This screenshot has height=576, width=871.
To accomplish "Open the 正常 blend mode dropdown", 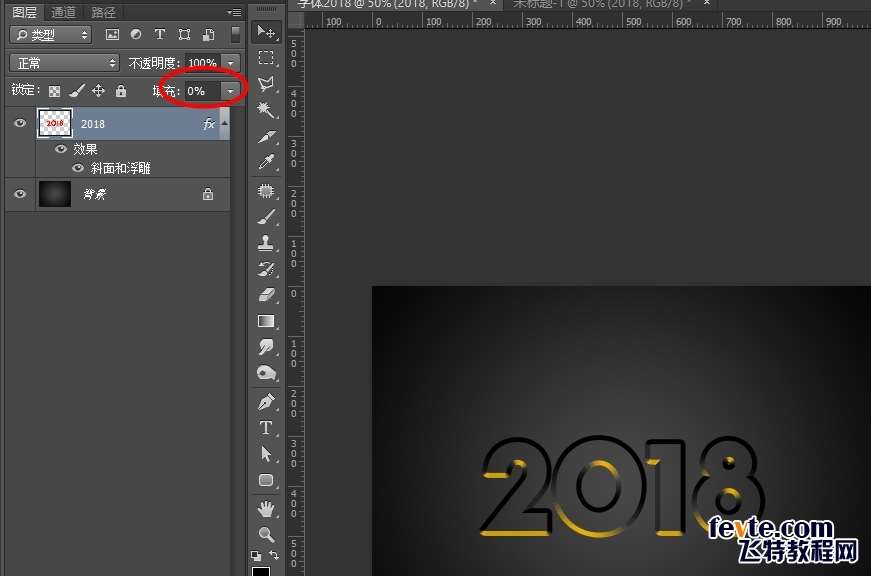I will click(x=64, y=63).
